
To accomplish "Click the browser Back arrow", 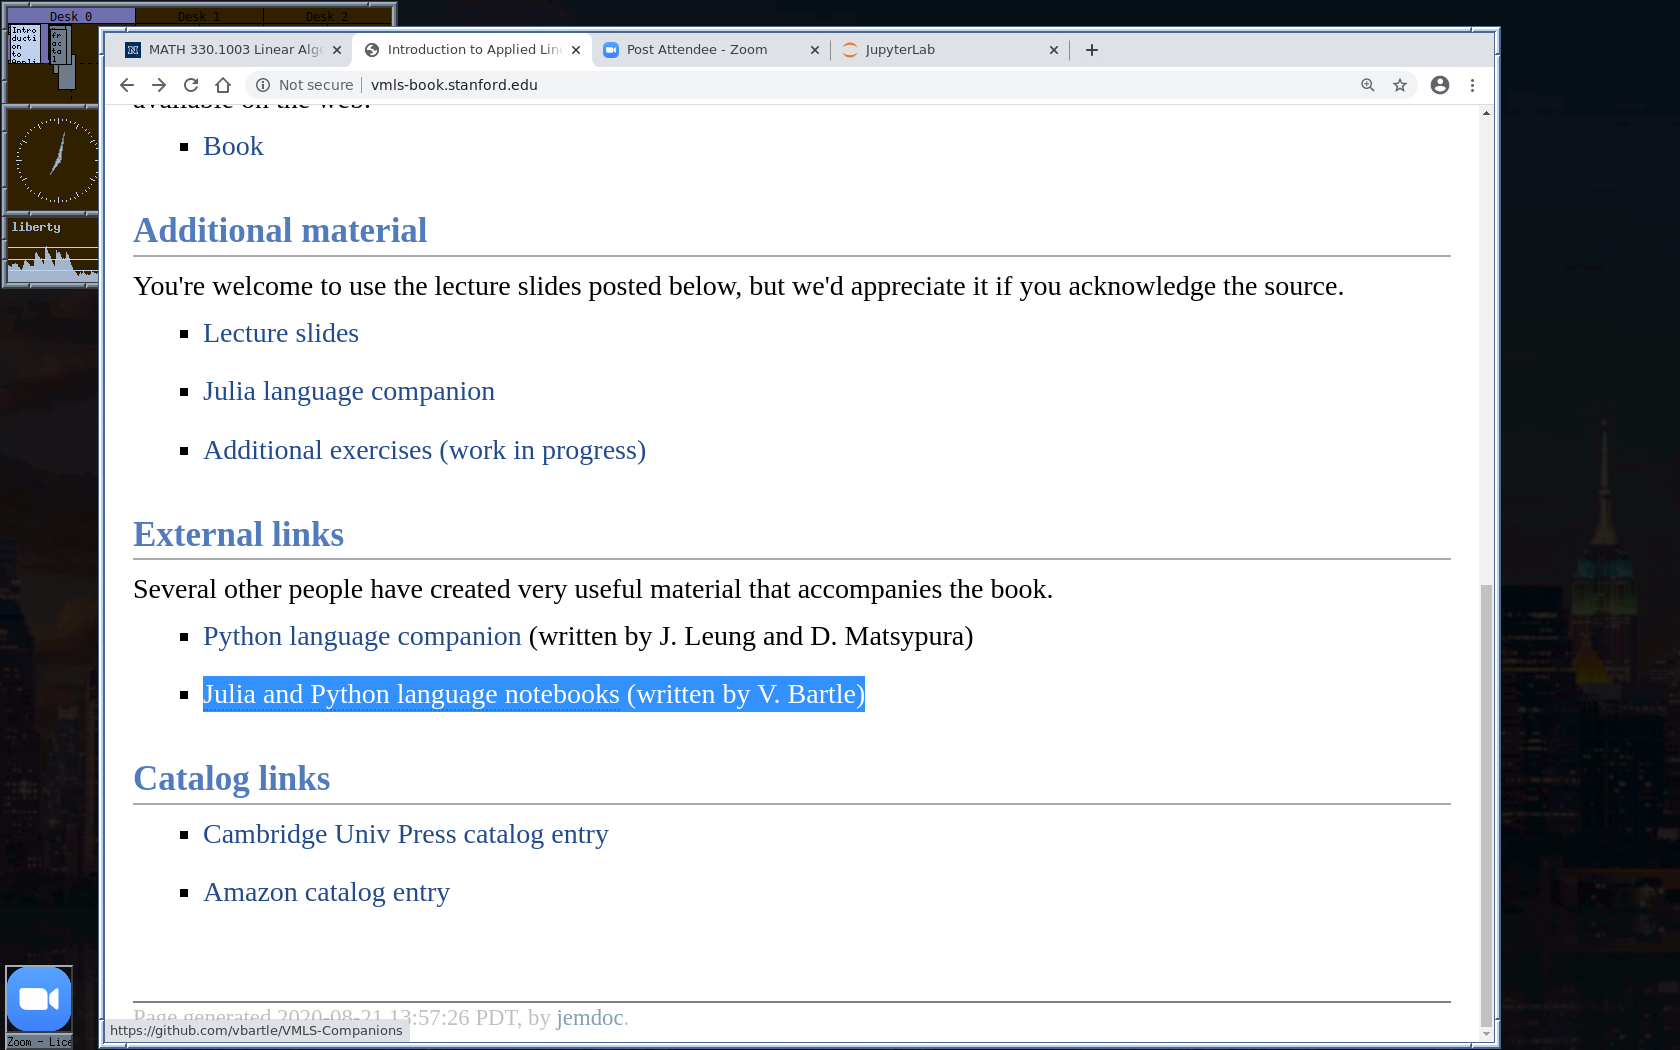I will pyautogui.click(x=127, y=85).
